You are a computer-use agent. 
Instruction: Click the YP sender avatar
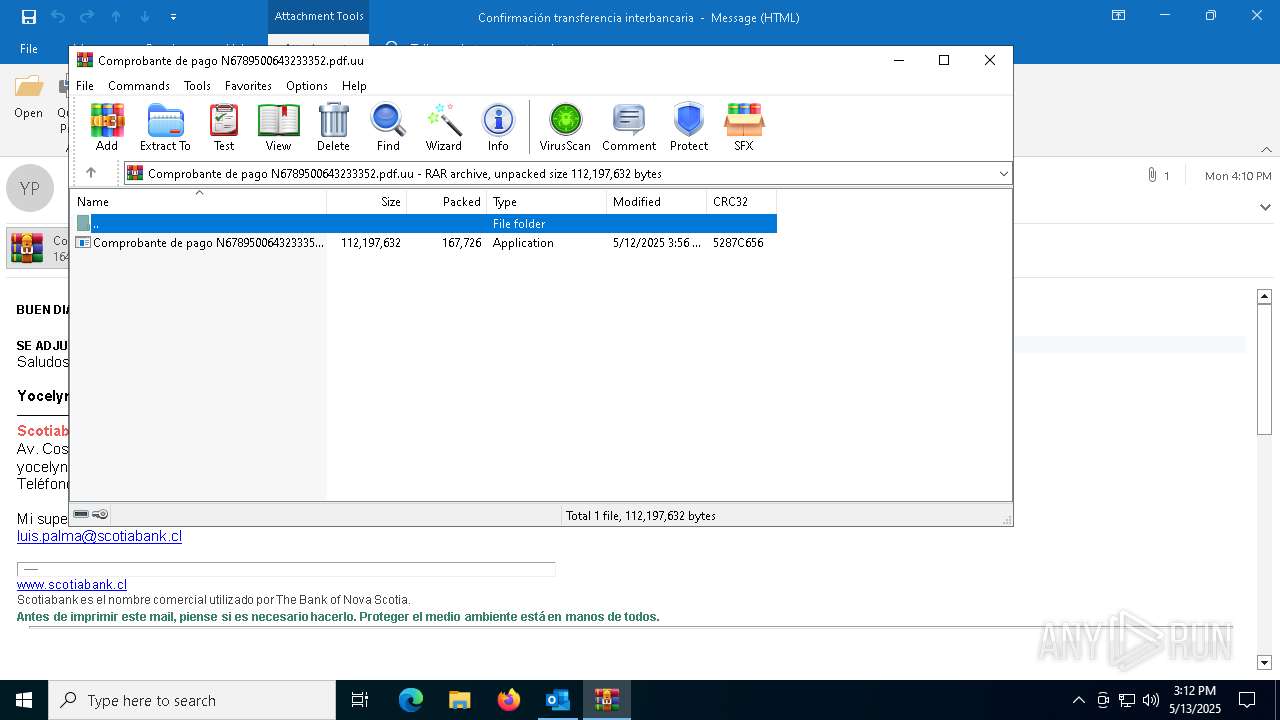click(29, 188)
